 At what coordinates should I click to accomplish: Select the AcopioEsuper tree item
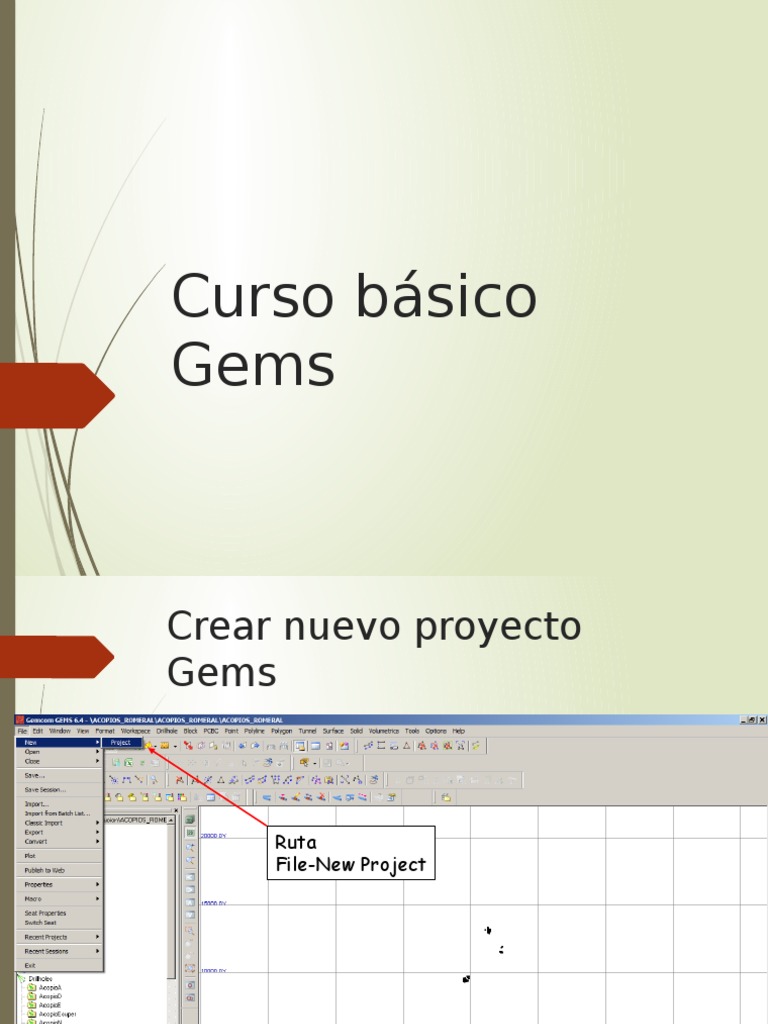pos(57,1014)
